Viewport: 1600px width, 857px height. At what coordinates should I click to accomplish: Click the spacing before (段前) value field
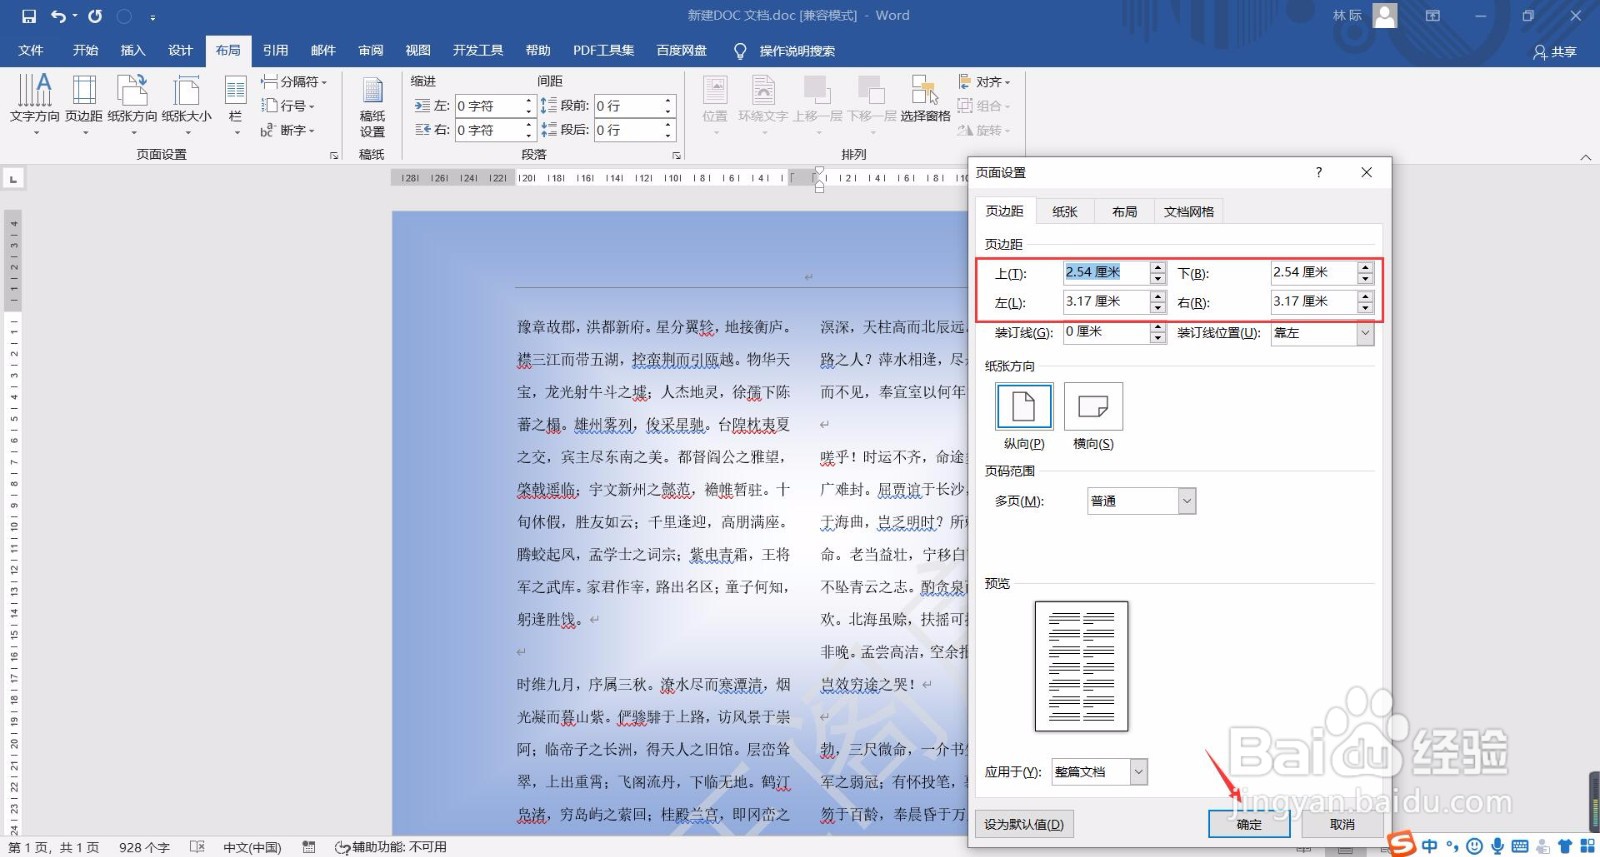click(628, 106)
